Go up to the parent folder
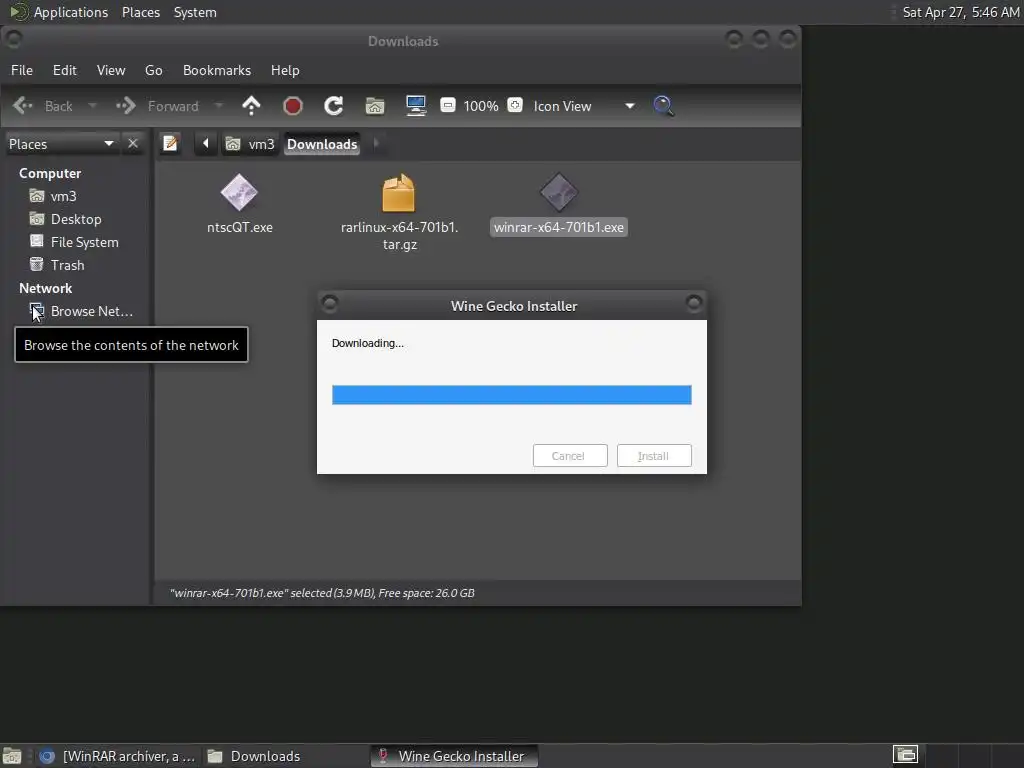Screen dimensions: 1024x768 tap(251, 106)
